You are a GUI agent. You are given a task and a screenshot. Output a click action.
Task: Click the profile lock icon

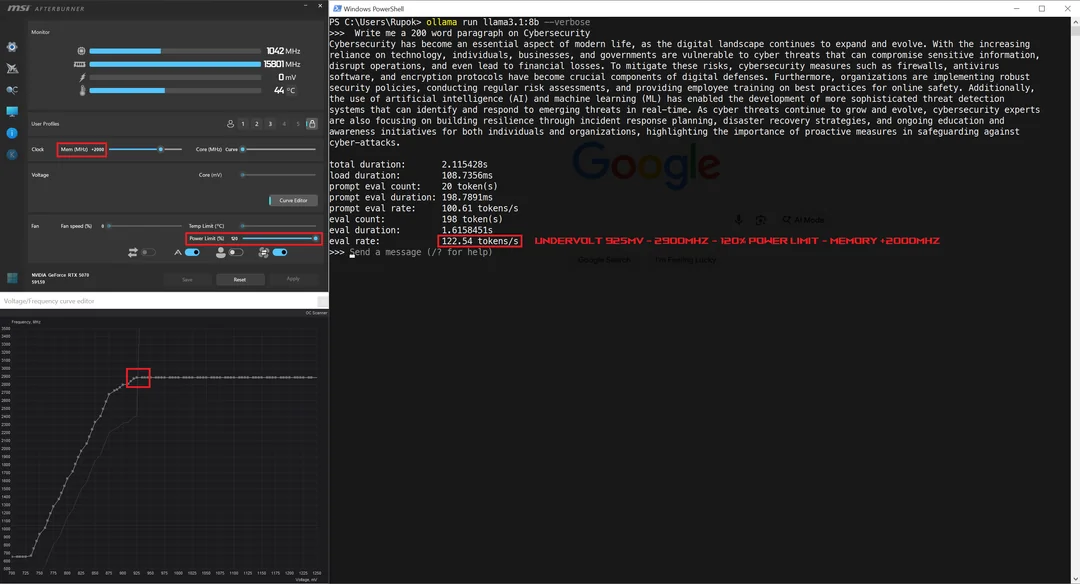312,124
